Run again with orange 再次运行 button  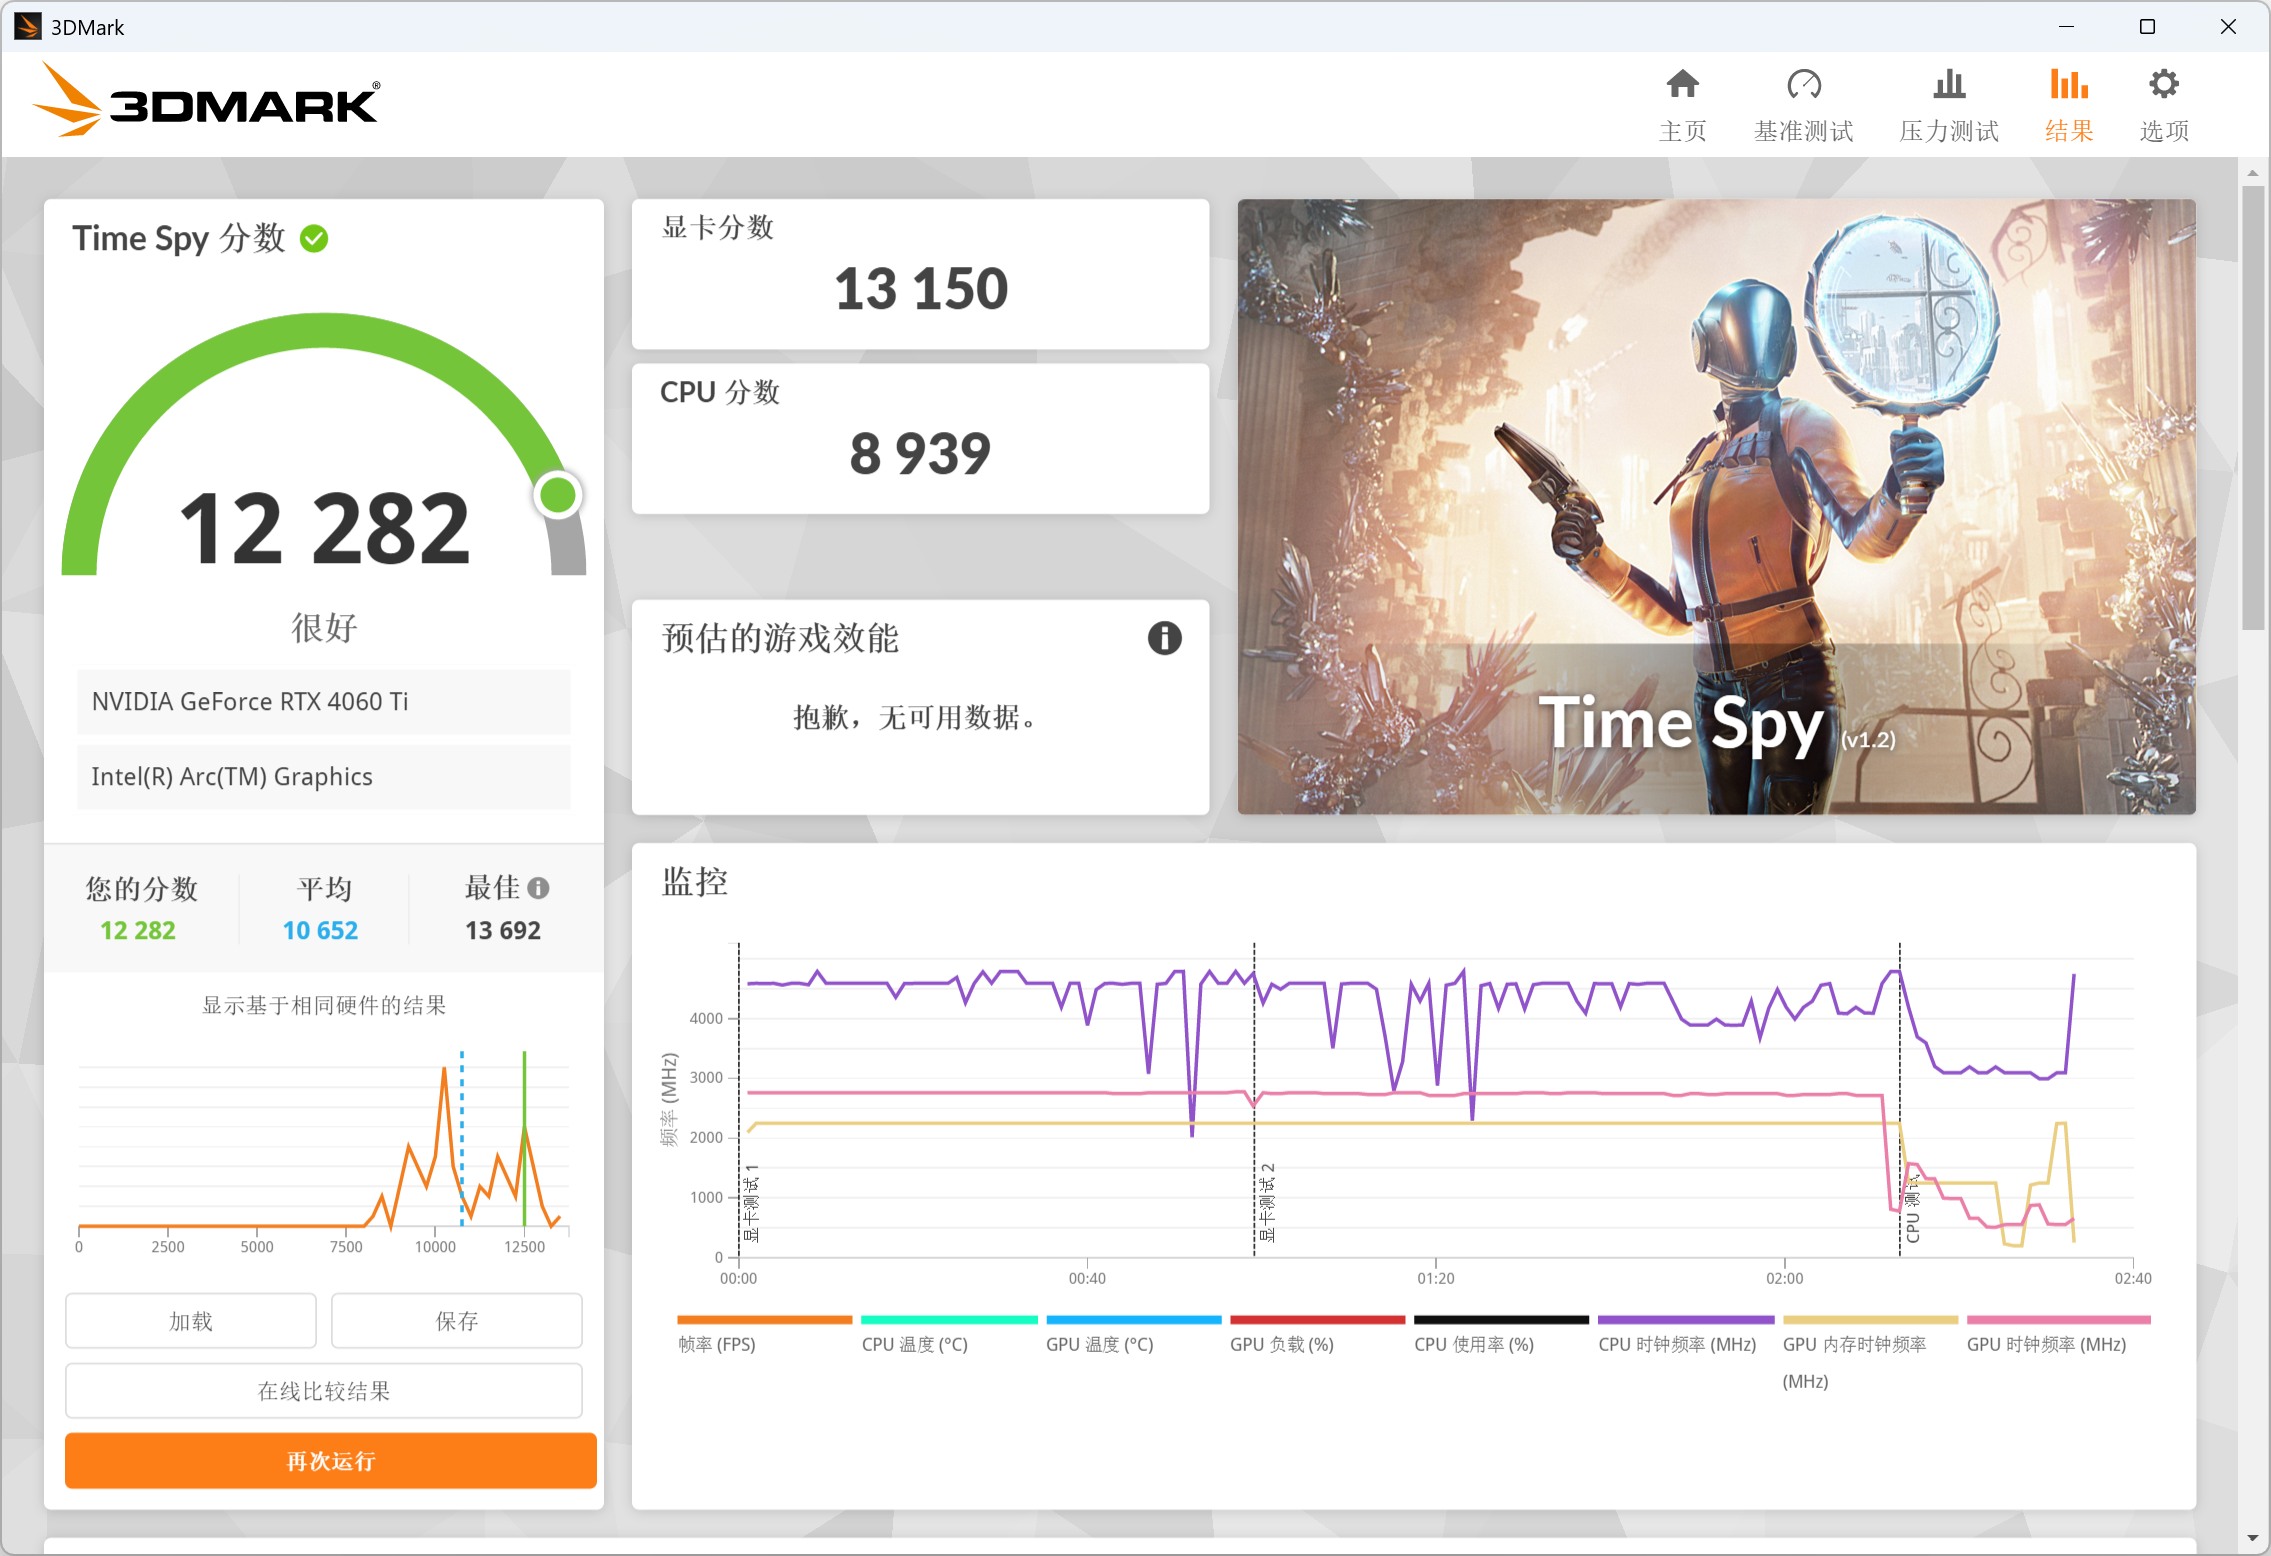click(x=330, y=1461)
